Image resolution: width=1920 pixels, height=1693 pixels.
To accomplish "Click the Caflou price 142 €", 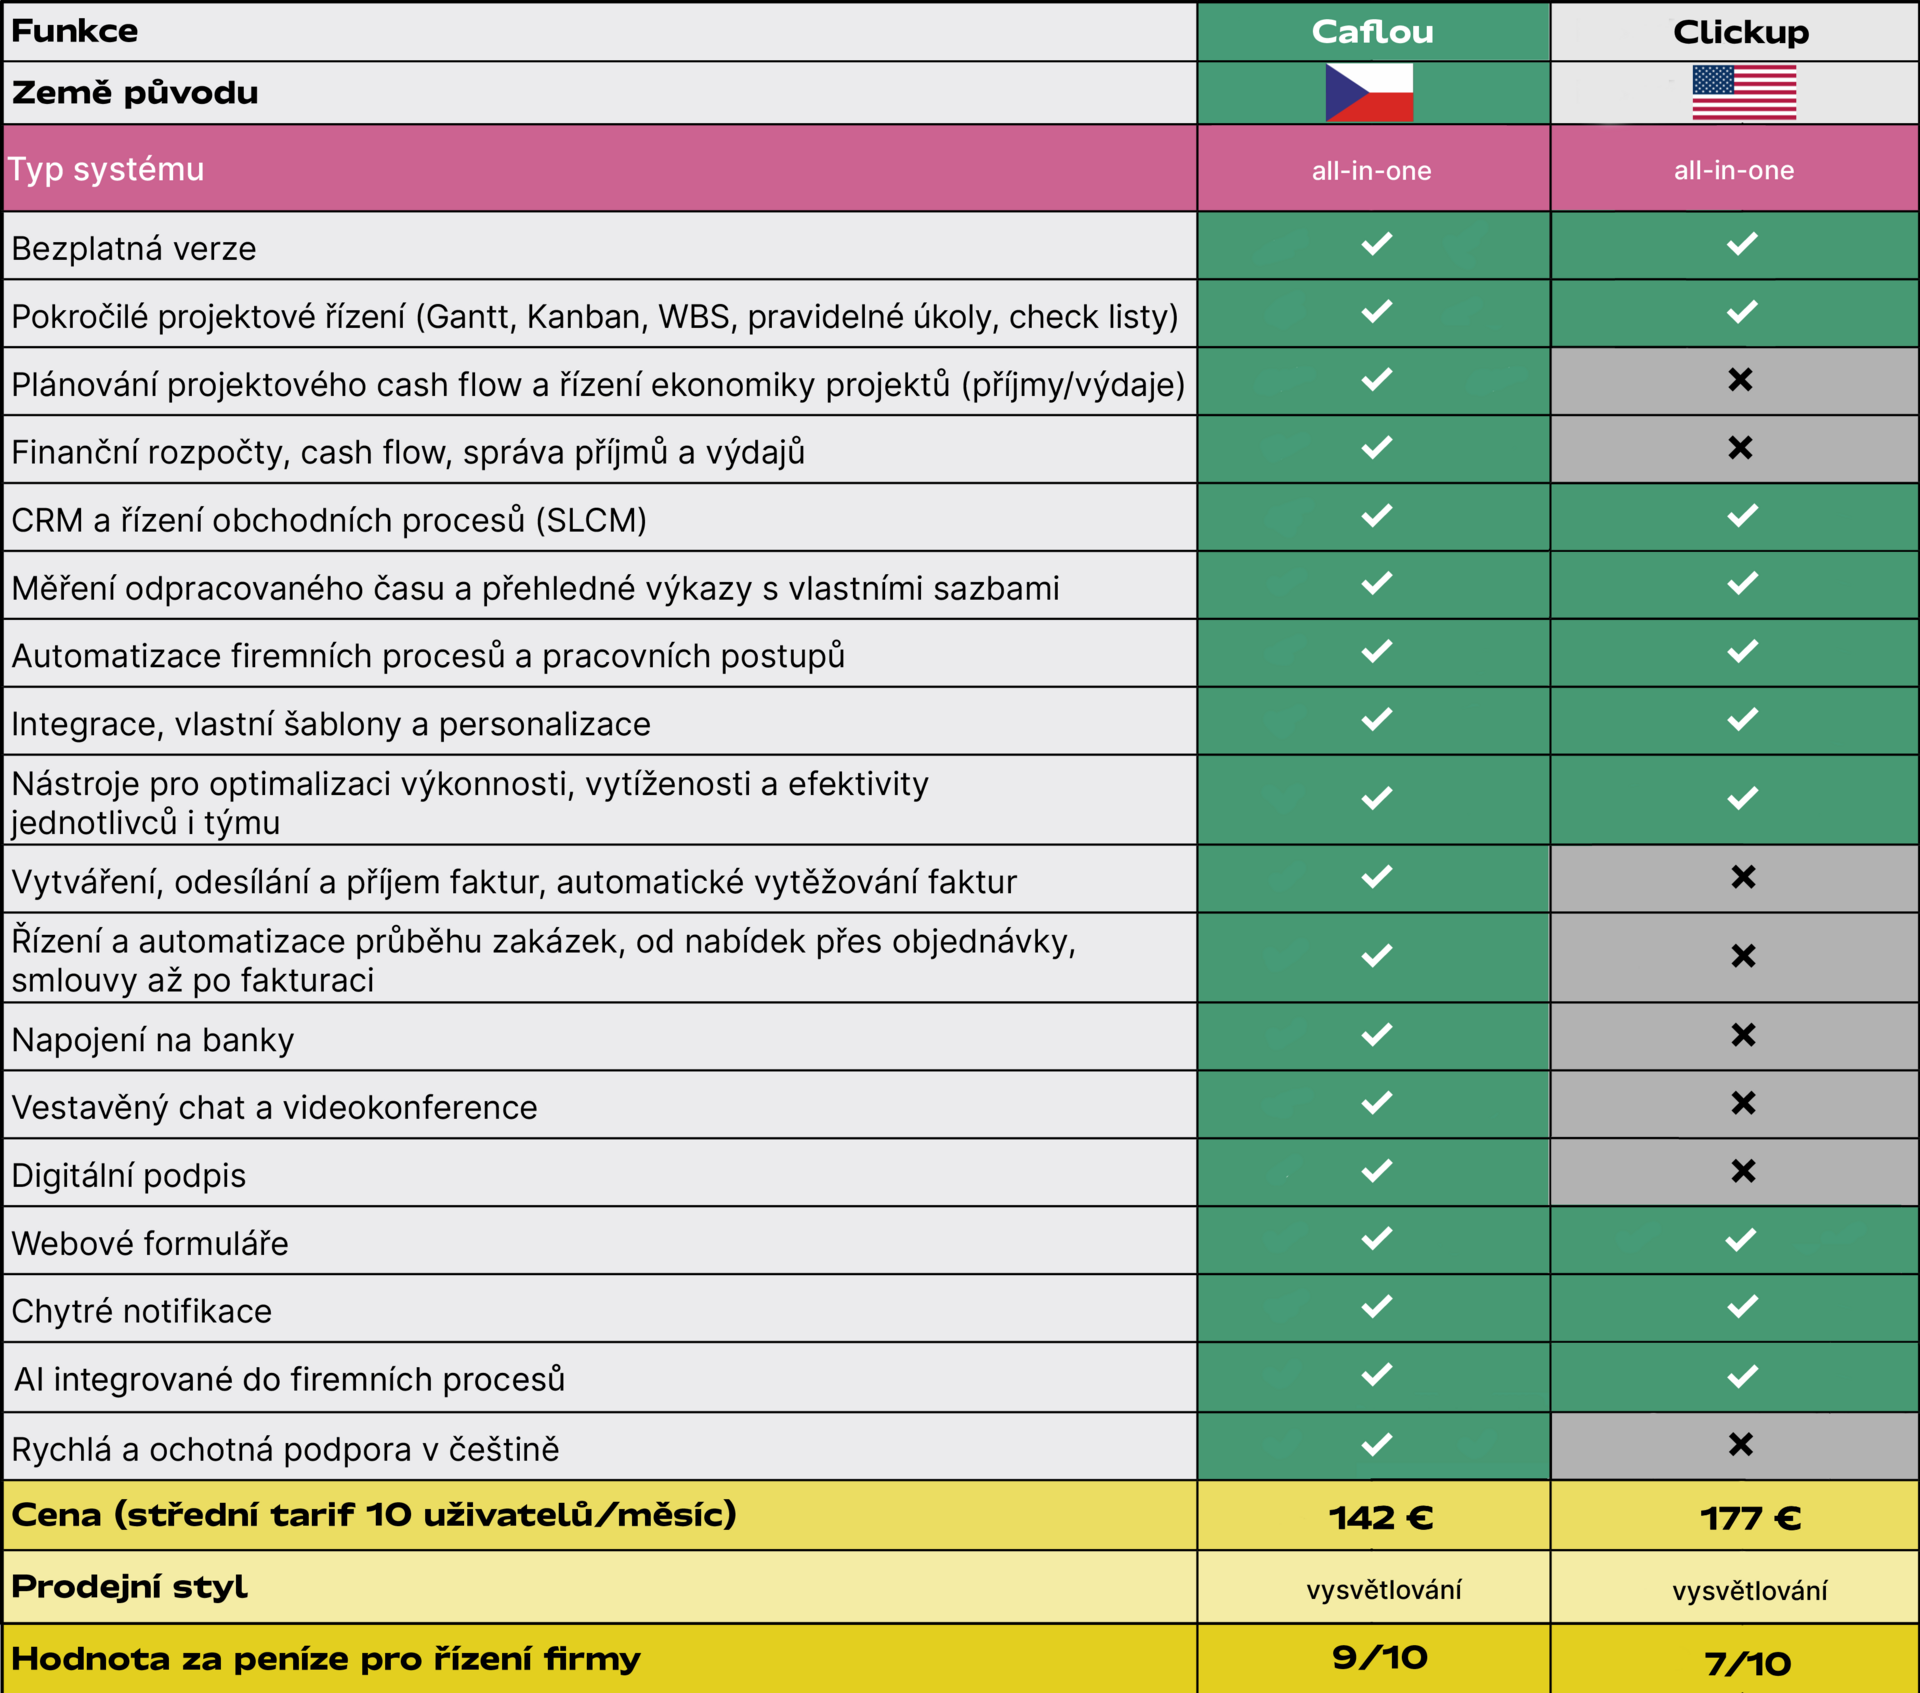I will tap(1380, 1518).
